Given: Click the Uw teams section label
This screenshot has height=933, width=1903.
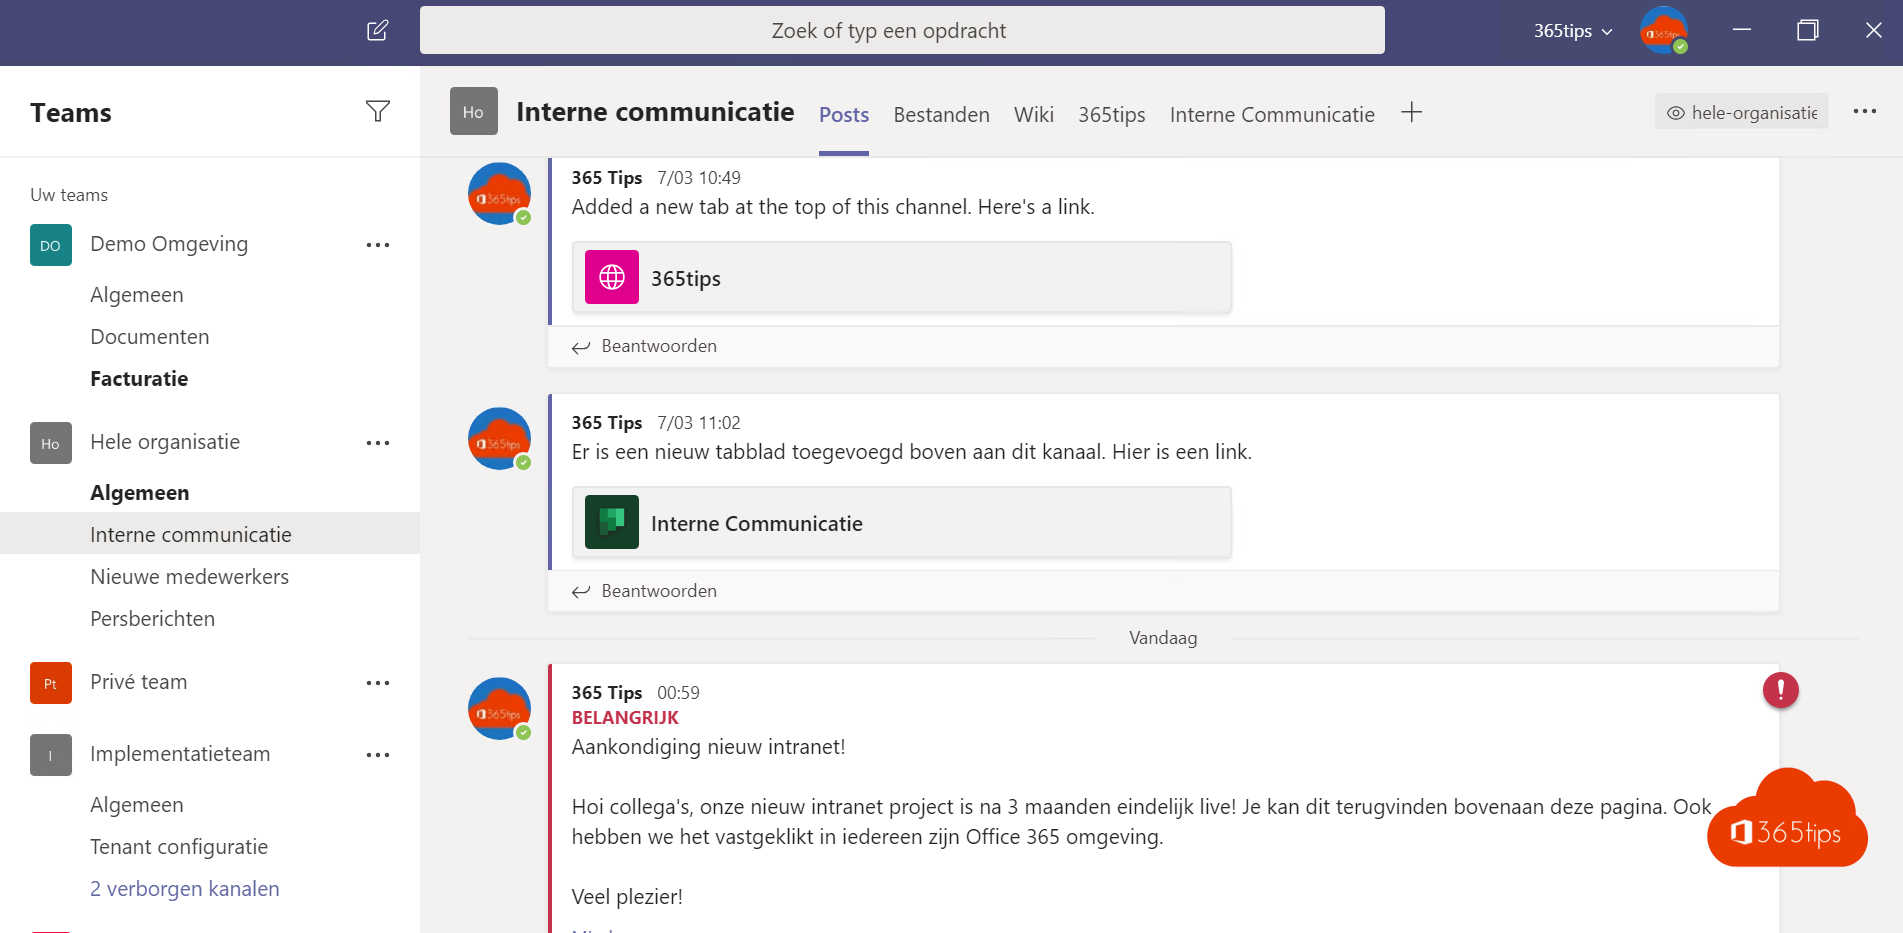Looking at the screenshot, I should click(x=69, y=195).
